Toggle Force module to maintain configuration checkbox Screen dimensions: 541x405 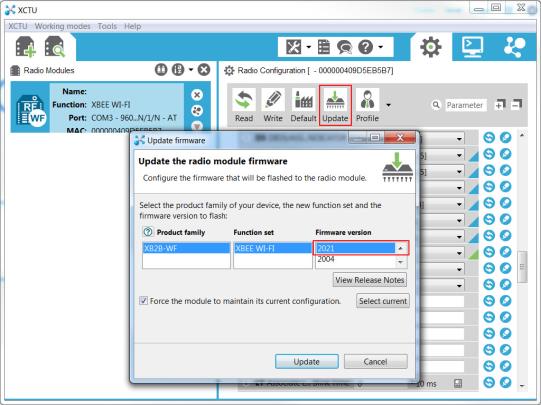[x=144, y=300]
